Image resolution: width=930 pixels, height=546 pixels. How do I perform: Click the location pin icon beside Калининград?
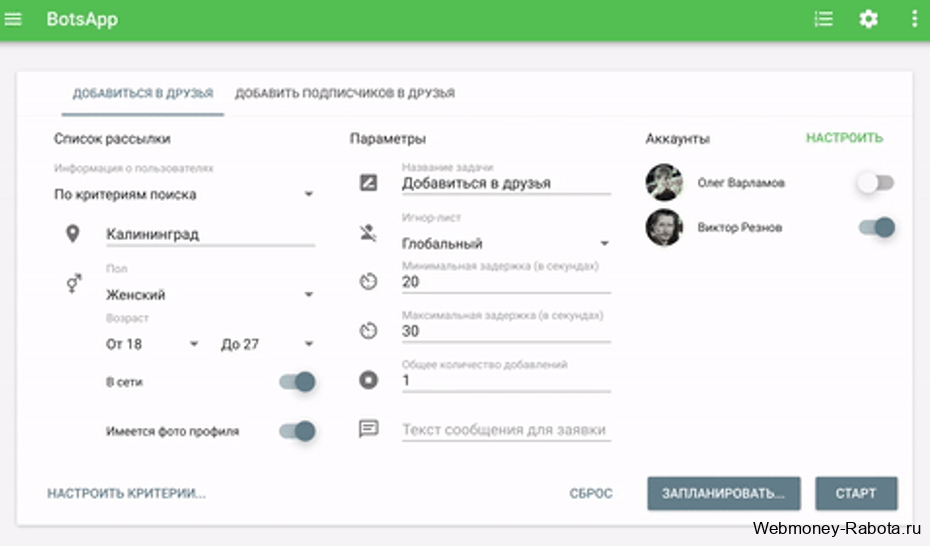[72, 234]
